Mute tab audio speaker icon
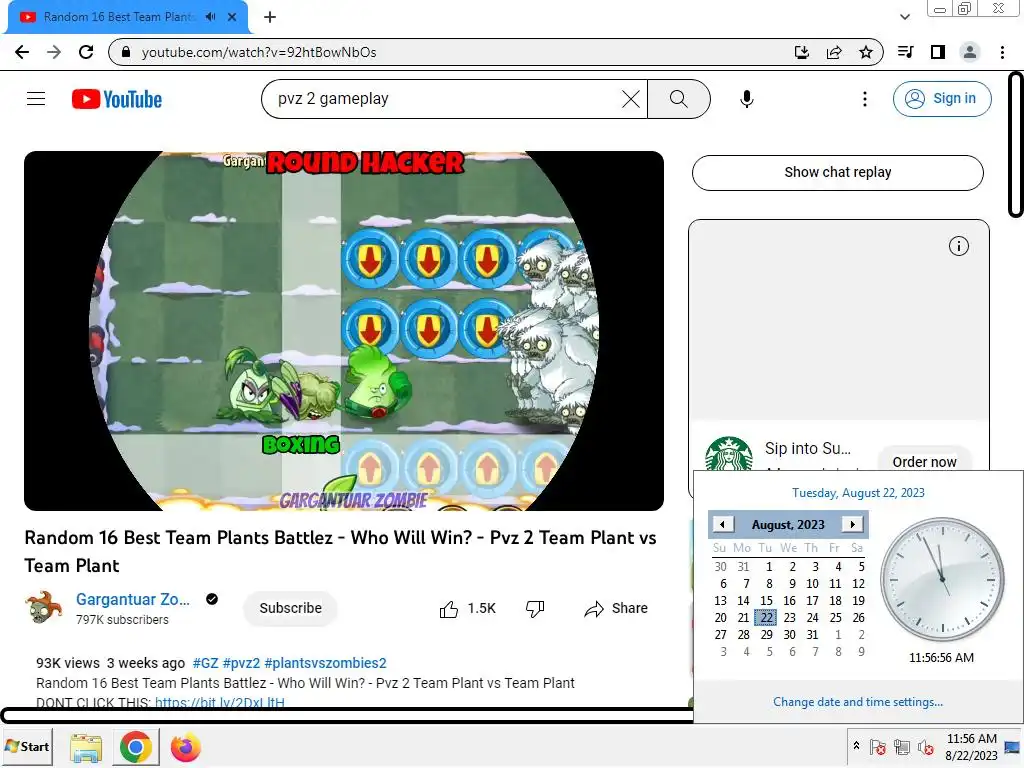The image size is (1024, 768). (210, 17)
